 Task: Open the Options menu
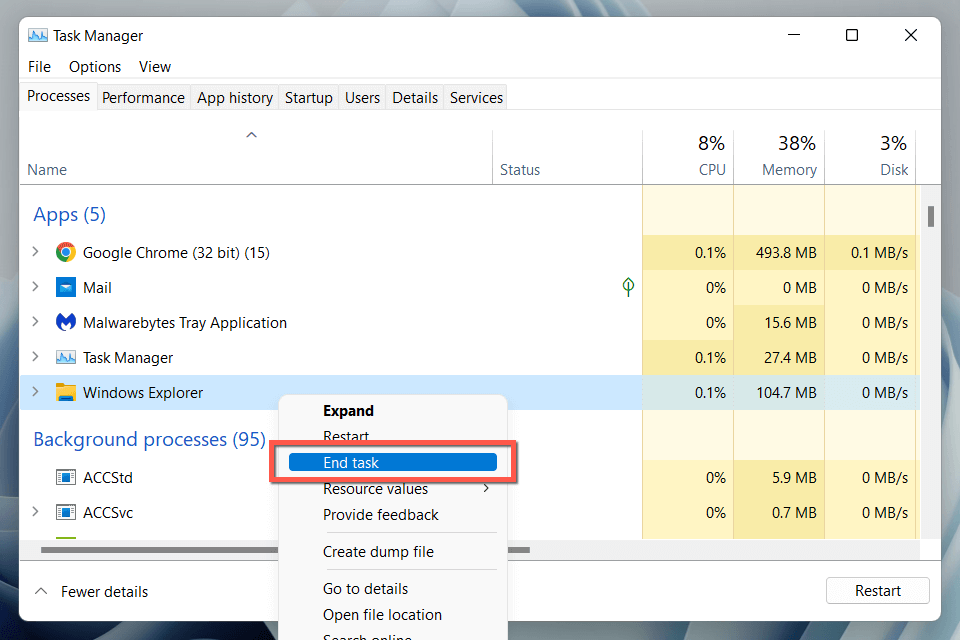[x=95, y=67]
